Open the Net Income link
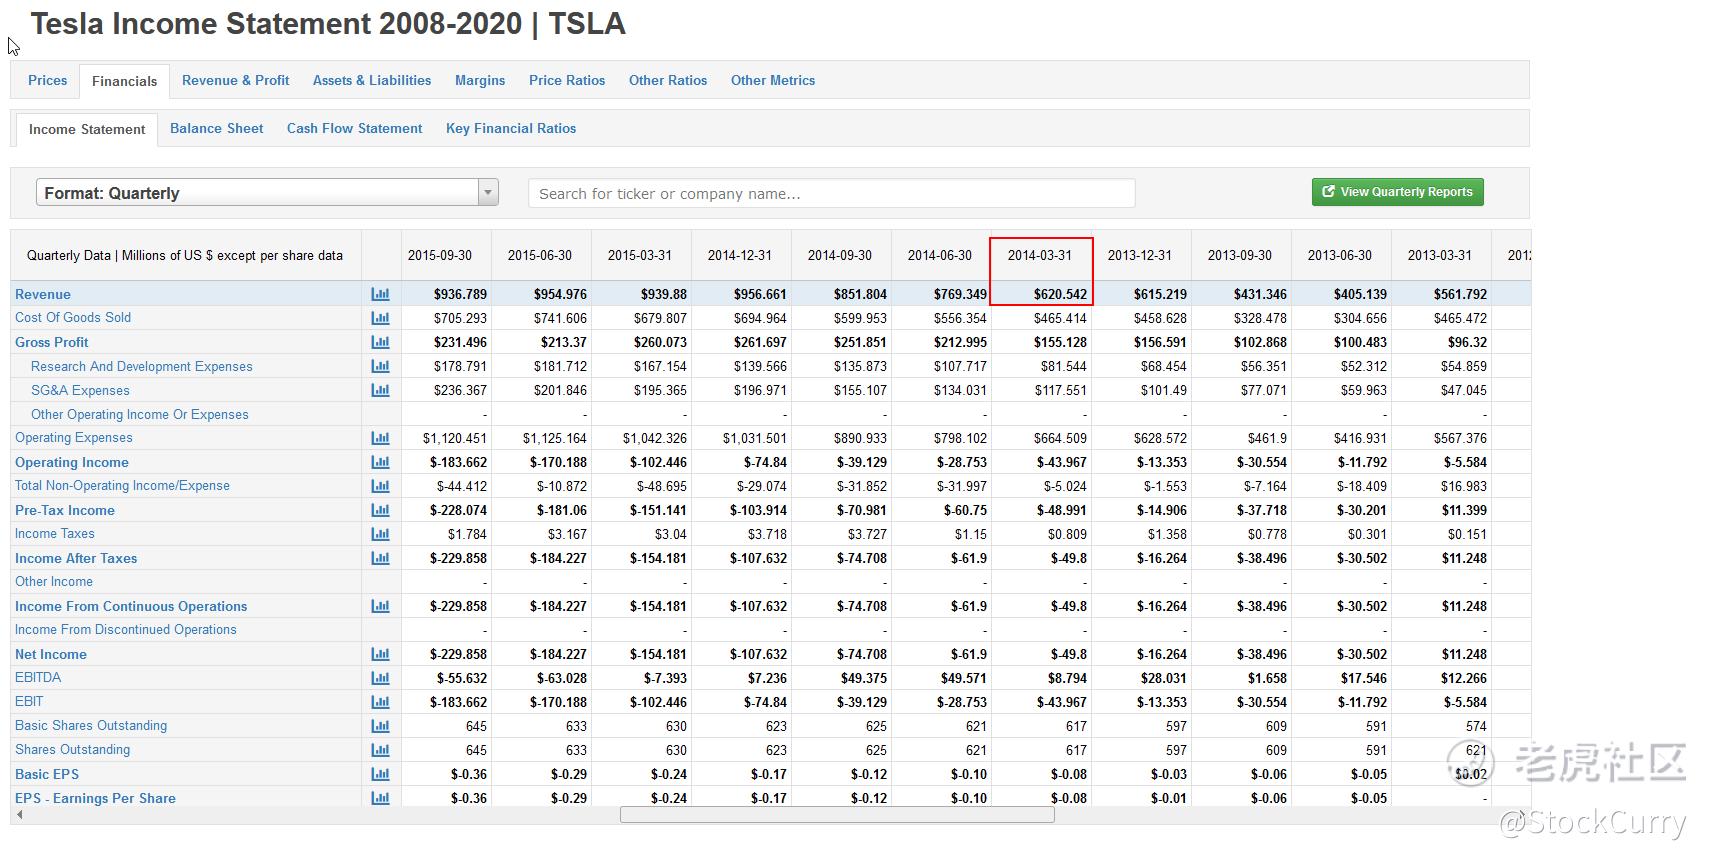1720x862 pixels. [x=51, y=654]
